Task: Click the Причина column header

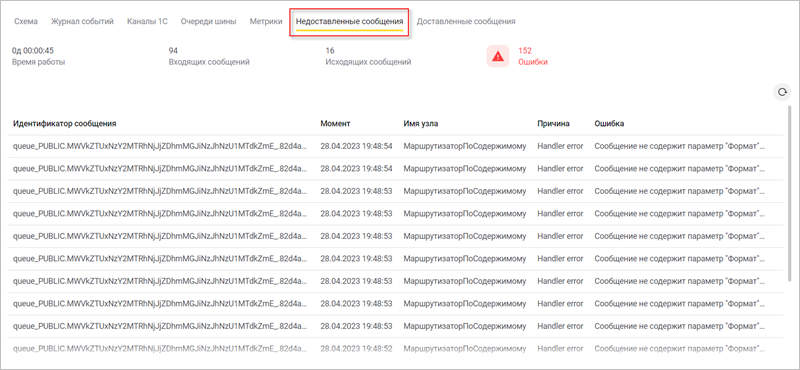Action: 554,124
